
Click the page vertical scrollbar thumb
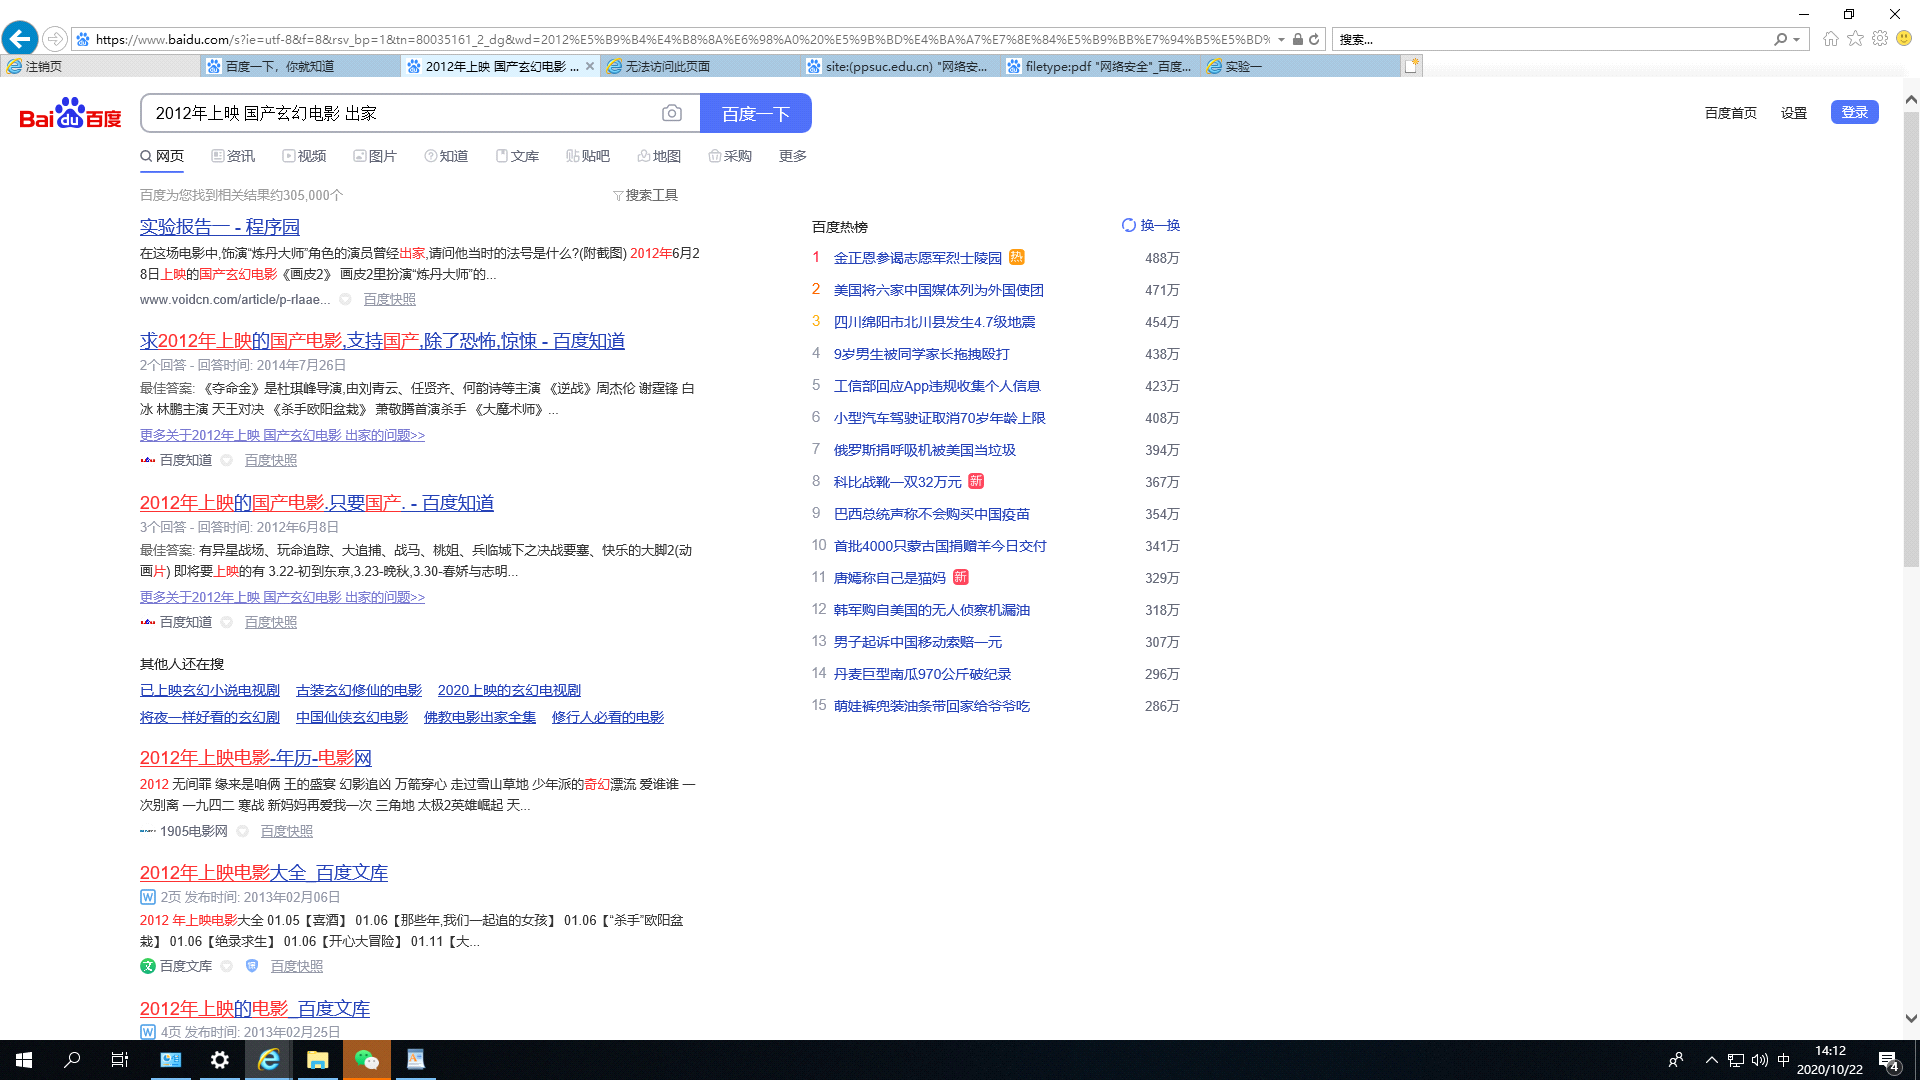tap(1911, 340)
